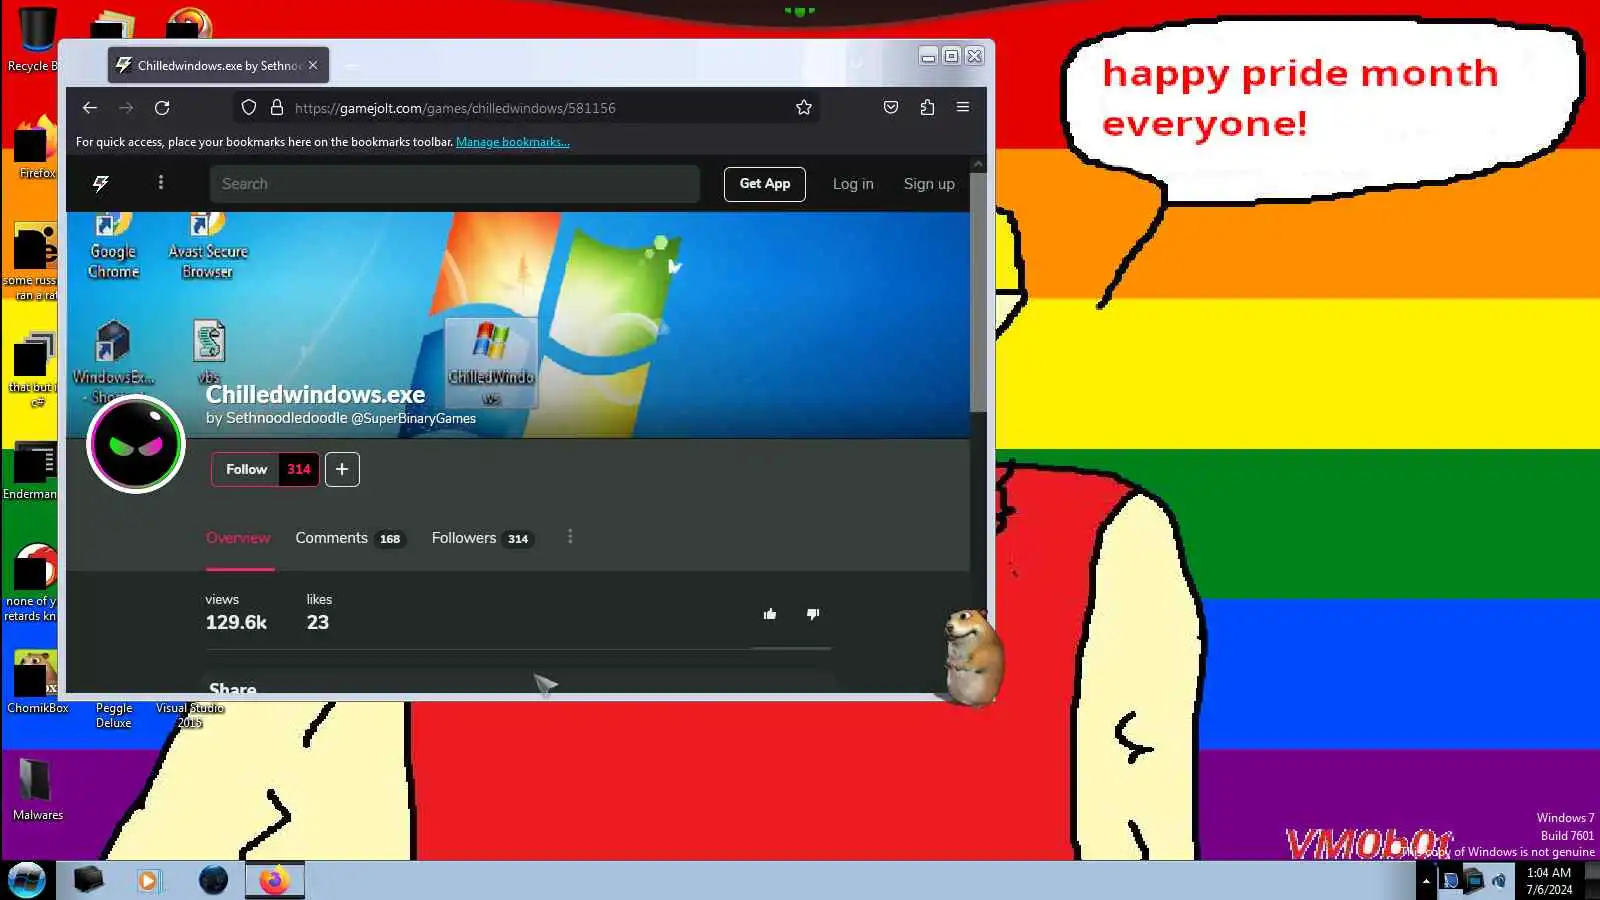Click the browser's vertical scrollbar thumb
Image resolution: width=1600 pixels, height=900 pixels.
click(978, 292)
